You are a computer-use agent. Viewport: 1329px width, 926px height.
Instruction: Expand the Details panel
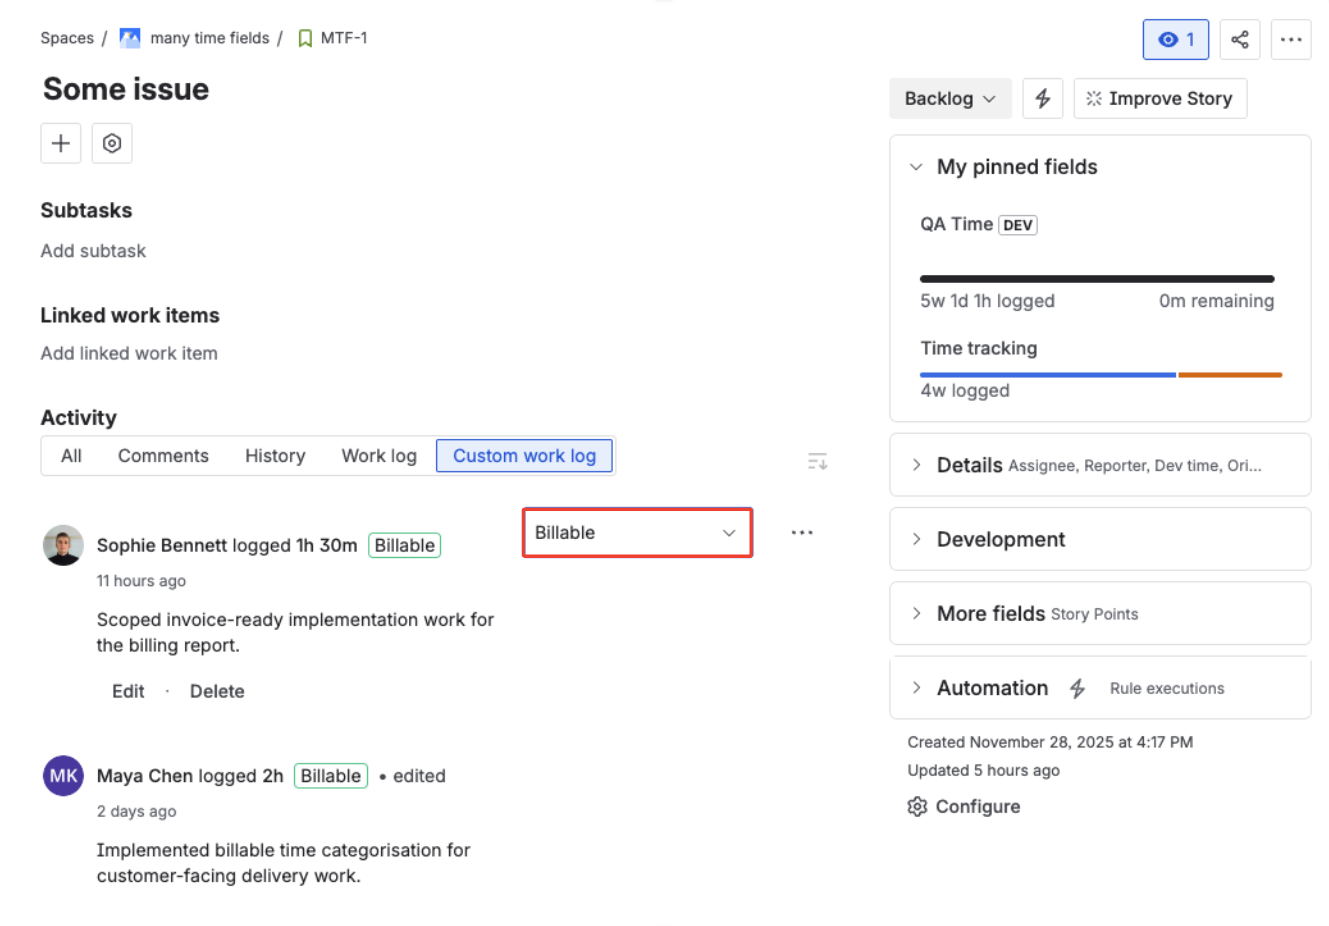(916, 464)
